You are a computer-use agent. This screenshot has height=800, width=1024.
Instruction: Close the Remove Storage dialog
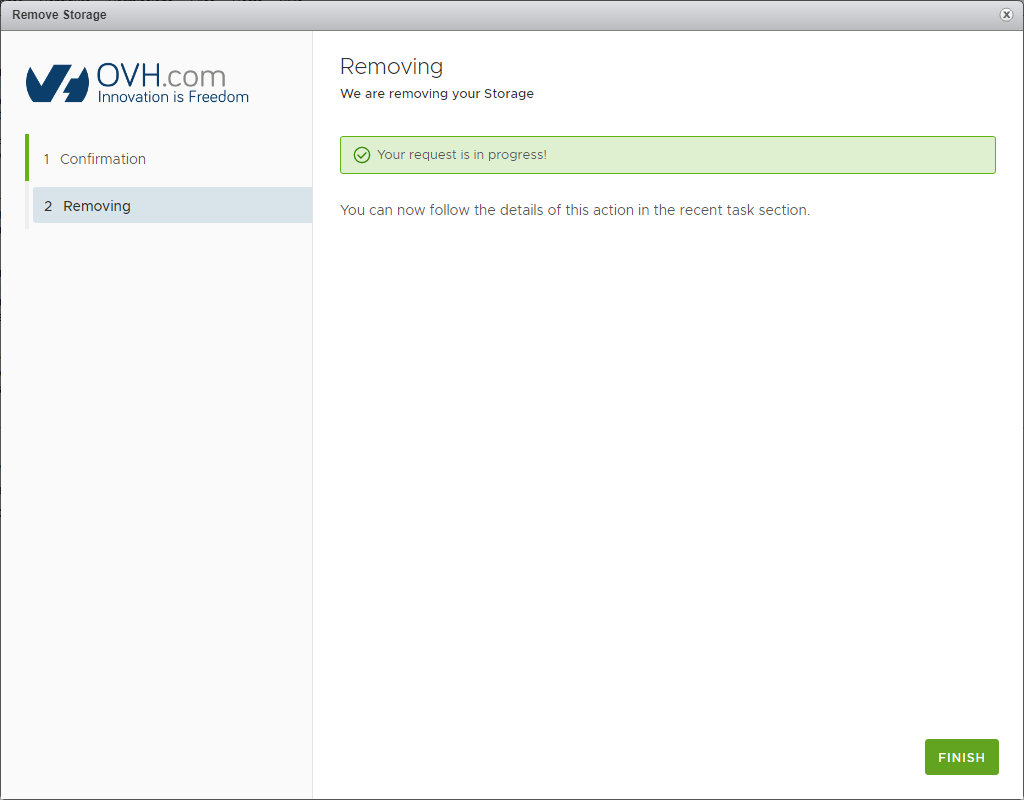(1006, 15)
